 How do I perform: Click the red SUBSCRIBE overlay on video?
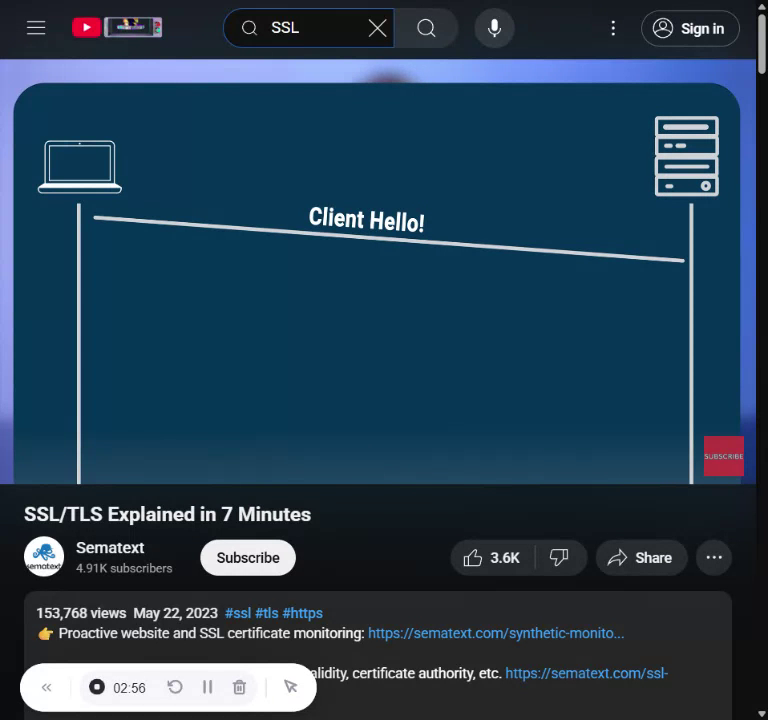pos(723,456)
